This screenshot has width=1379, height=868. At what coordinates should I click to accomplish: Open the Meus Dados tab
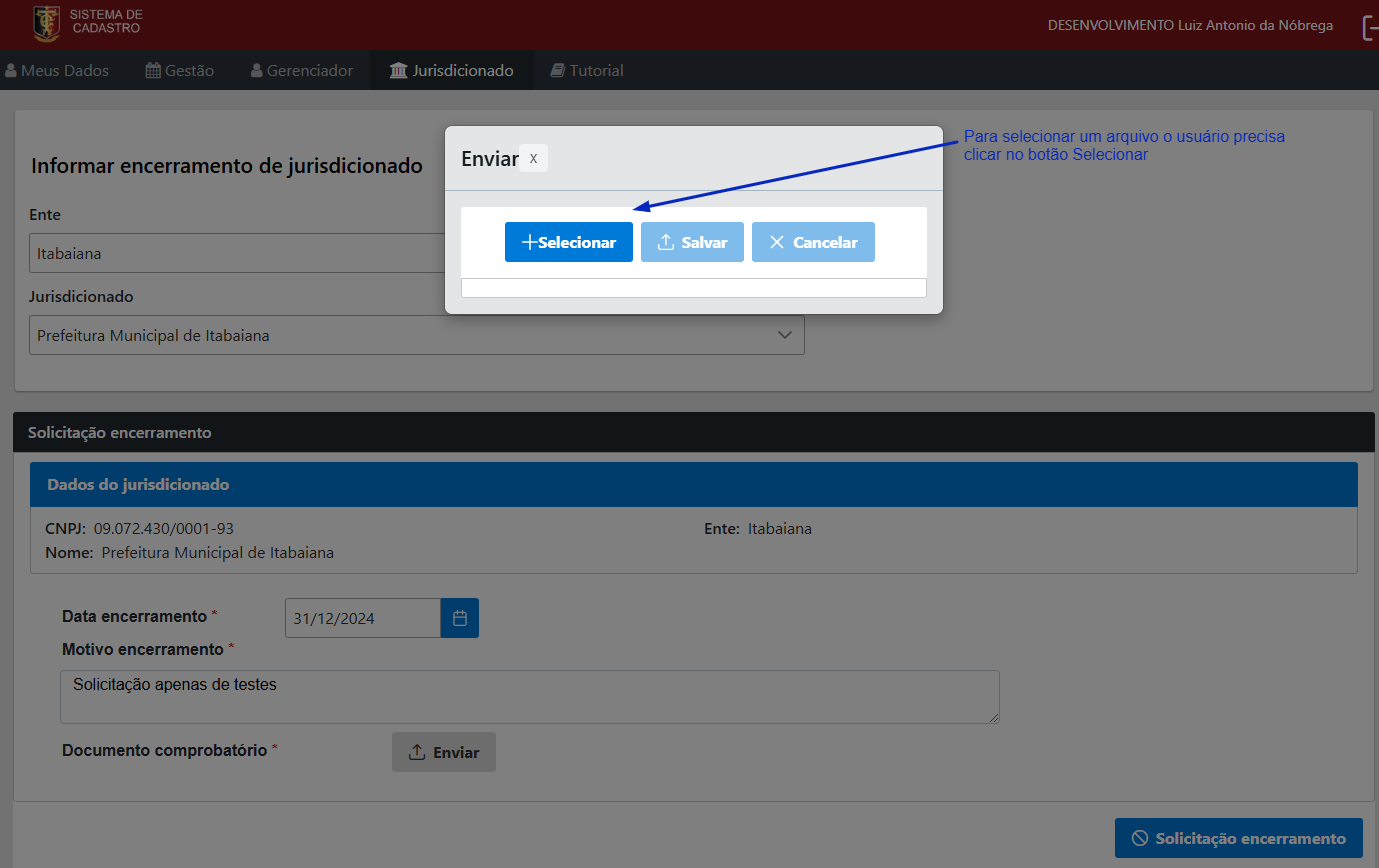[x=57, y=71]
